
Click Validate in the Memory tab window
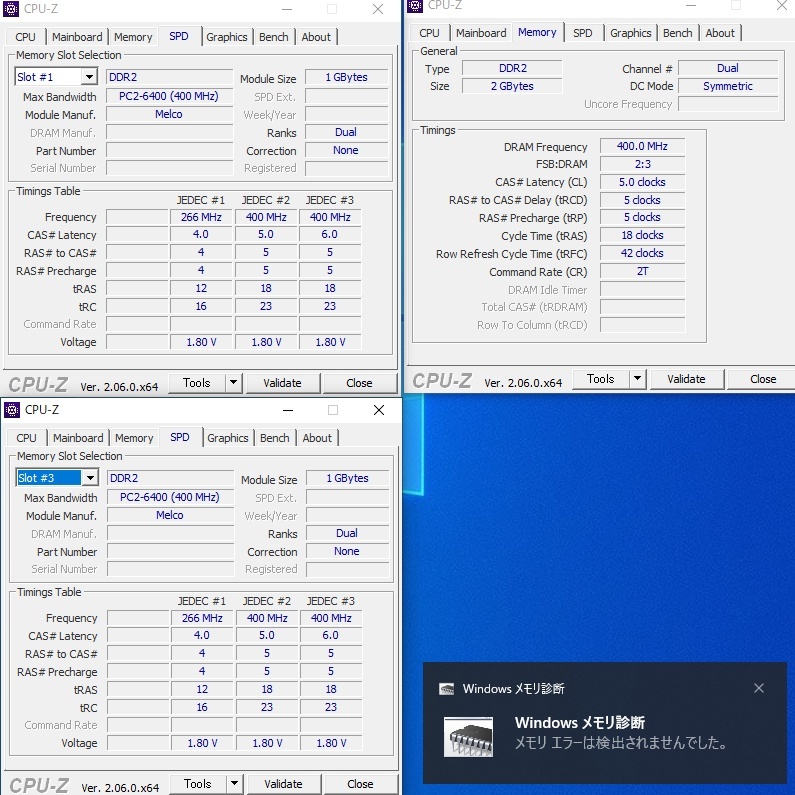click(x=686, y=379)
